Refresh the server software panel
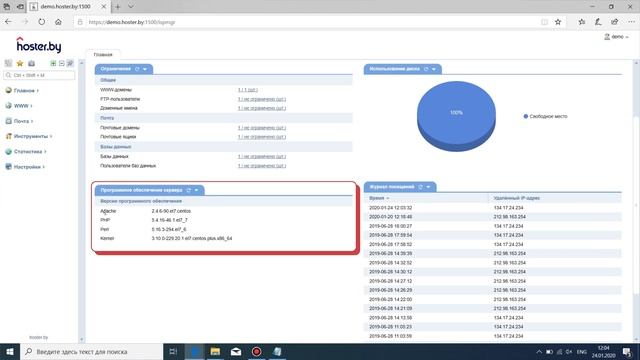 pyautogui.click(x=189, y=190)
